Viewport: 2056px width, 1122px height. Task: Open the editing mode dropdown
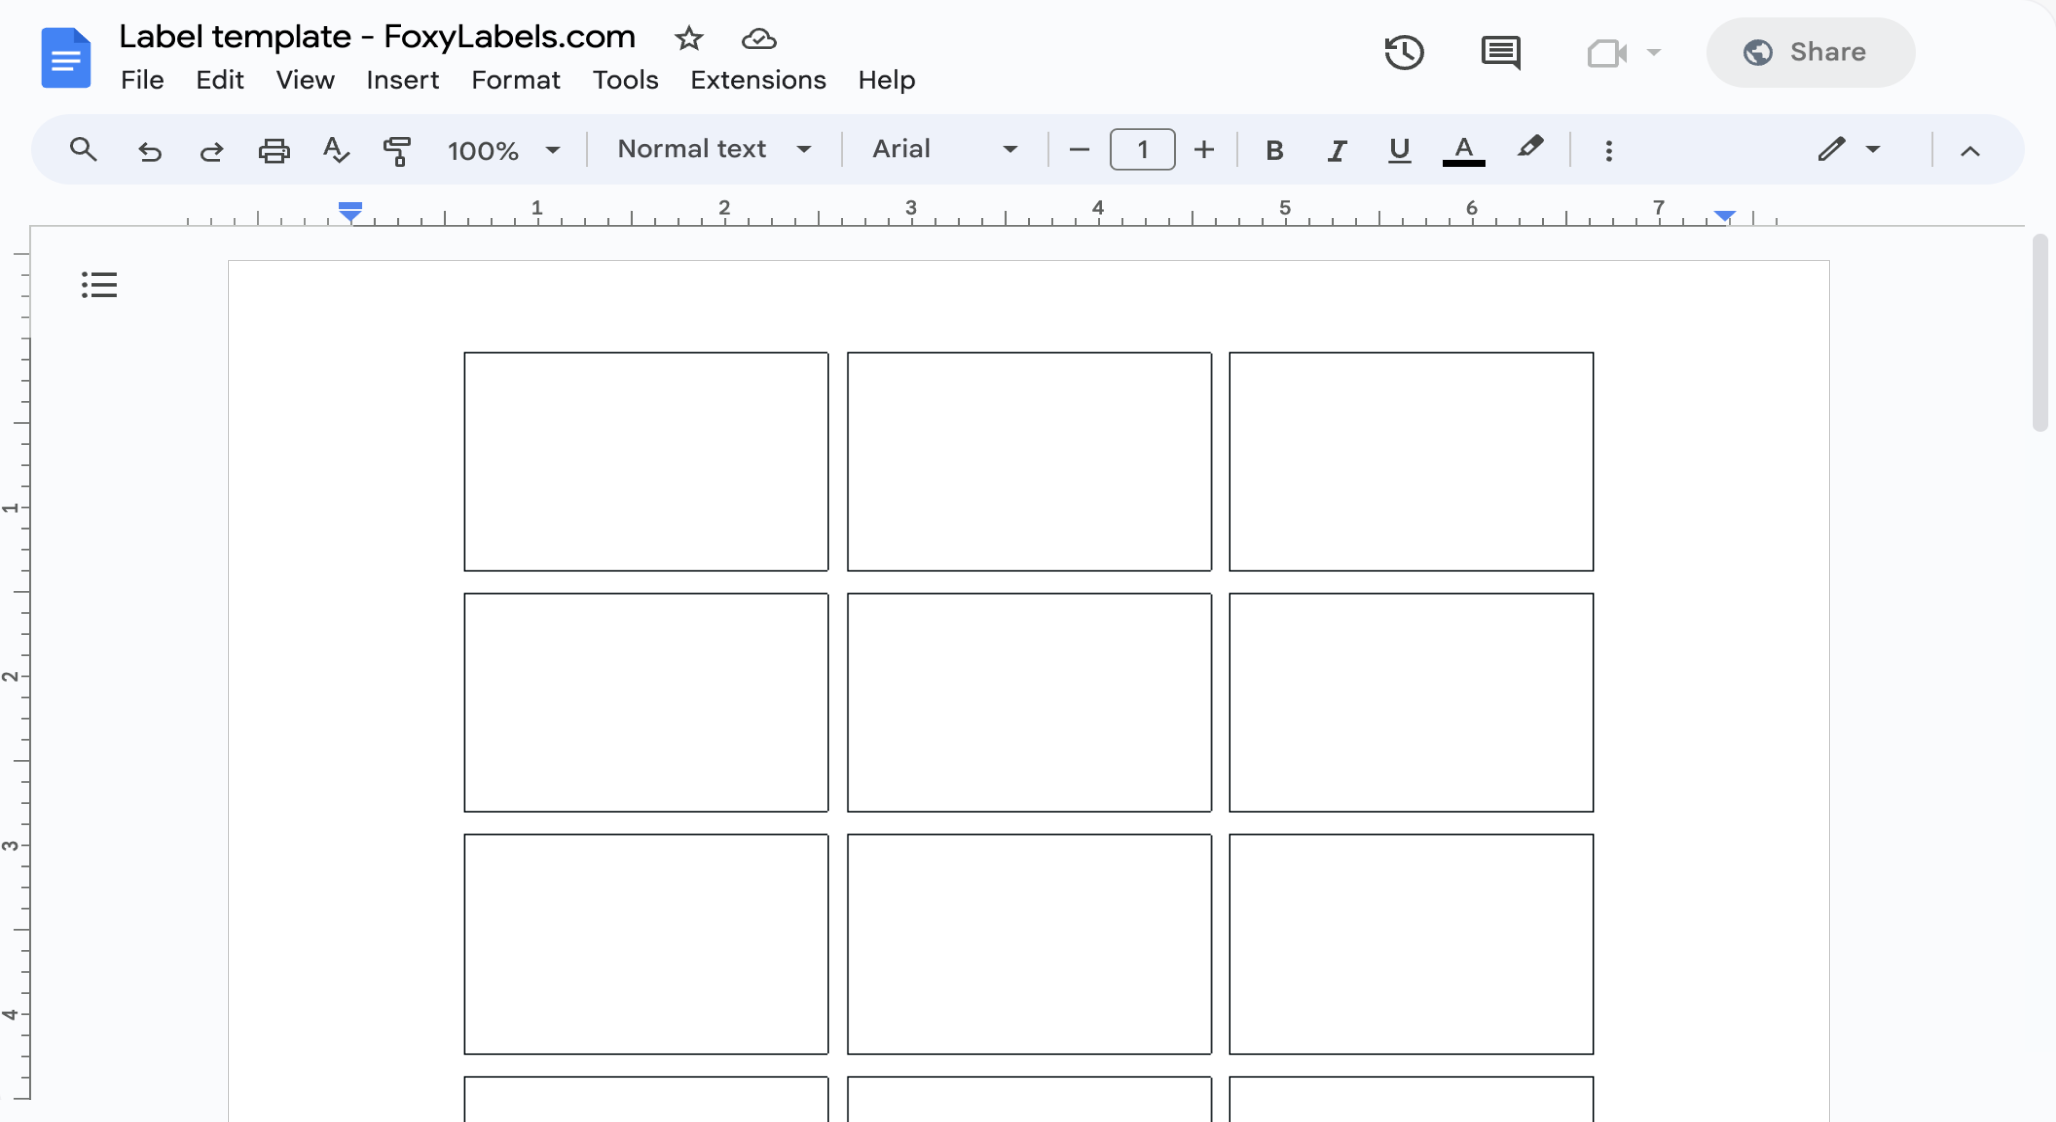click(1849, 150)
